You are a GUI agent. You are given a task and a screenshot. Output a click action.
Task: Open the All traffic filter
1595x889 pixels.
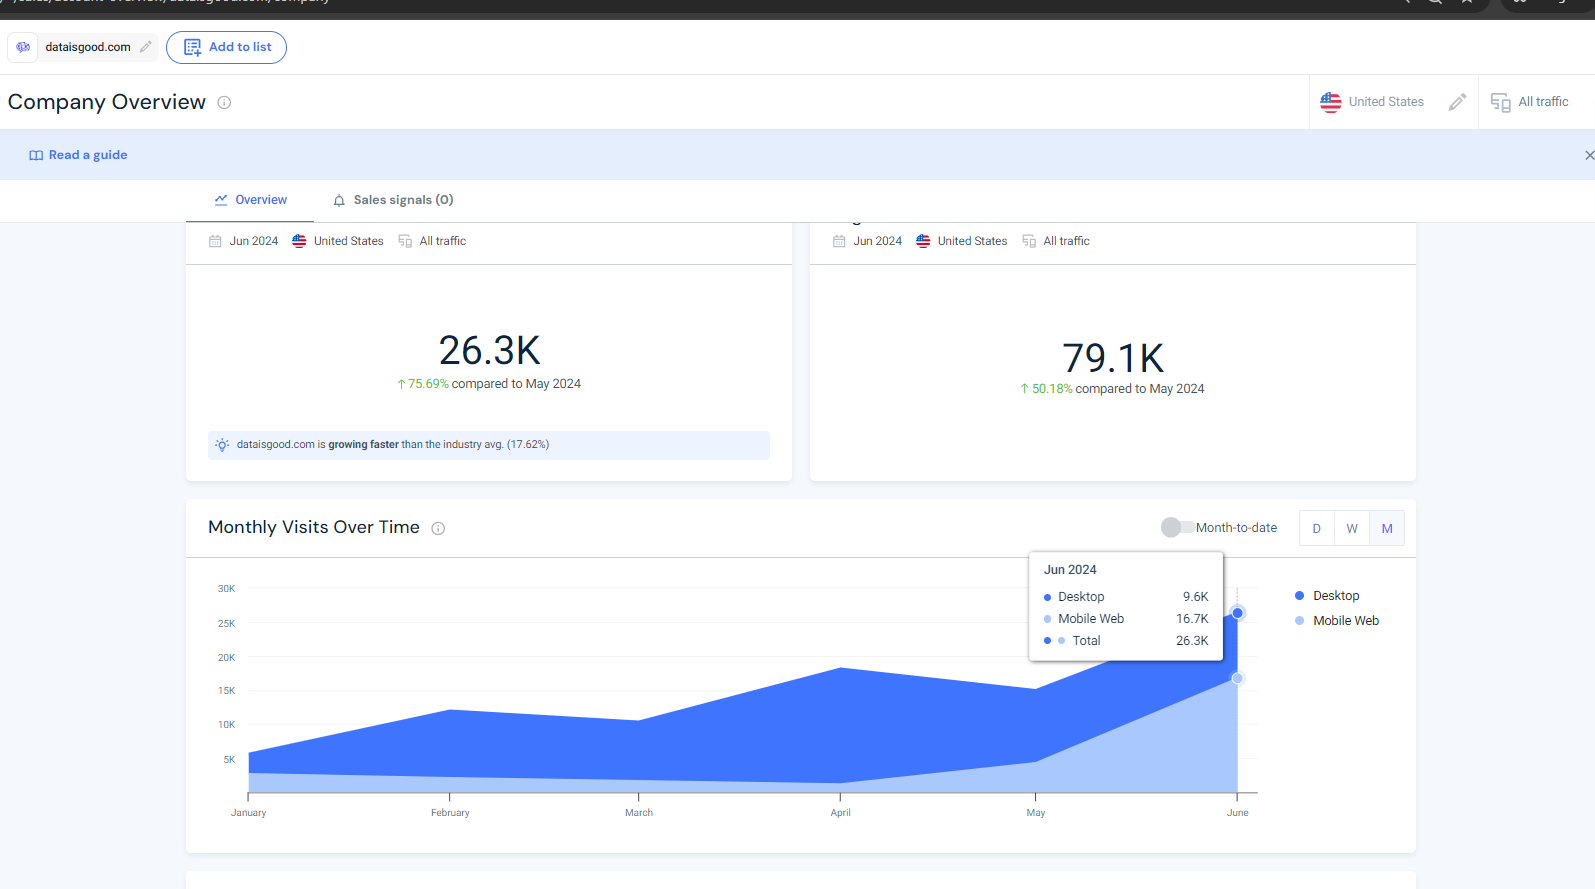tap(1530, 102)
